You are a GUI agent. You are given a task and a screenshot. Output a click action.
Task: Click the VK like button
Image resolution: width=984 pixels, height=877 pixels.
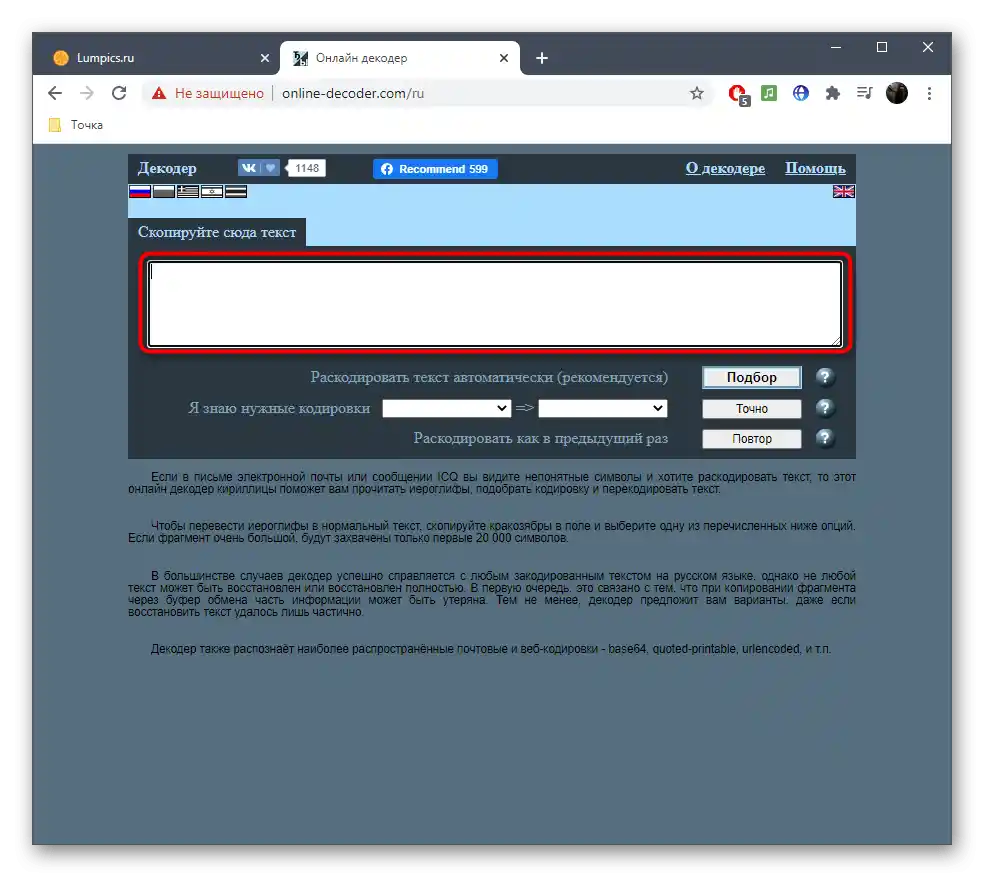[259, 168]
